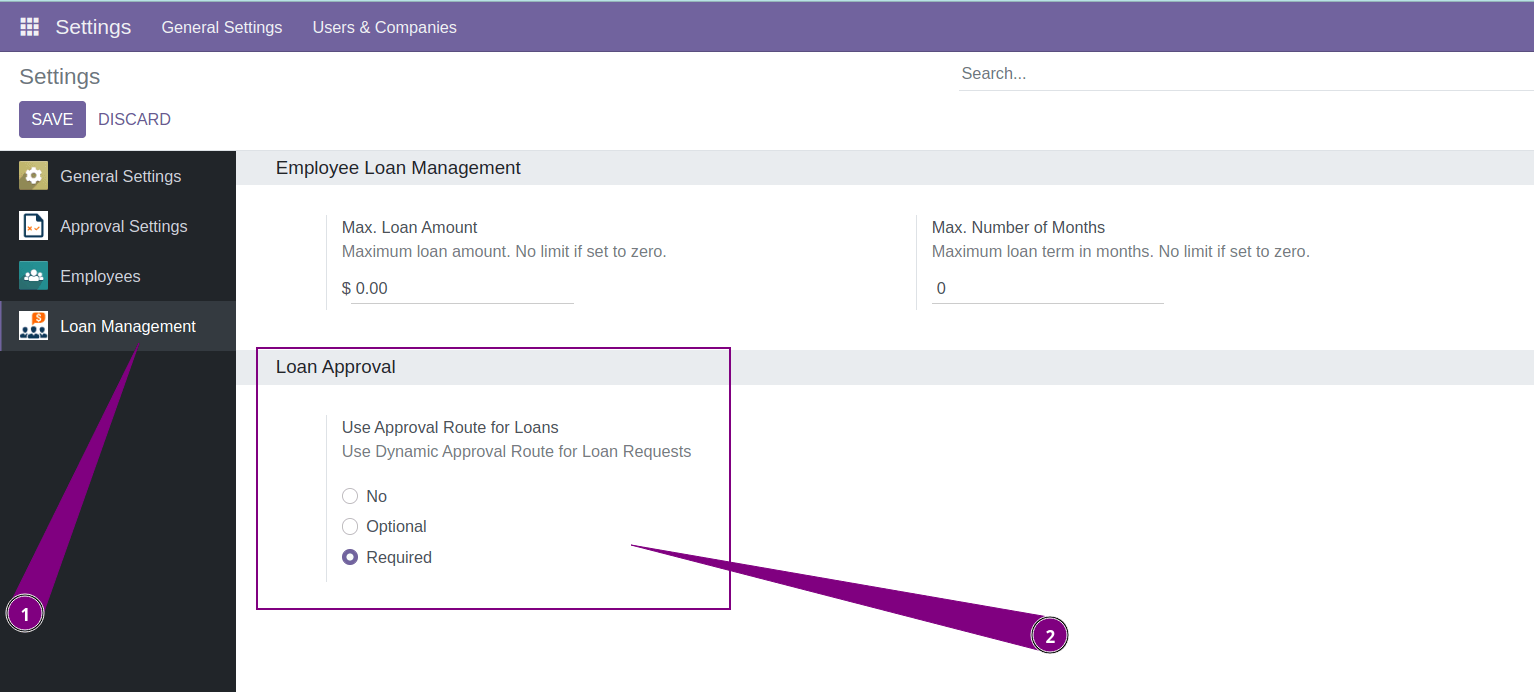Discard unsaved changes

coord(134,118)
